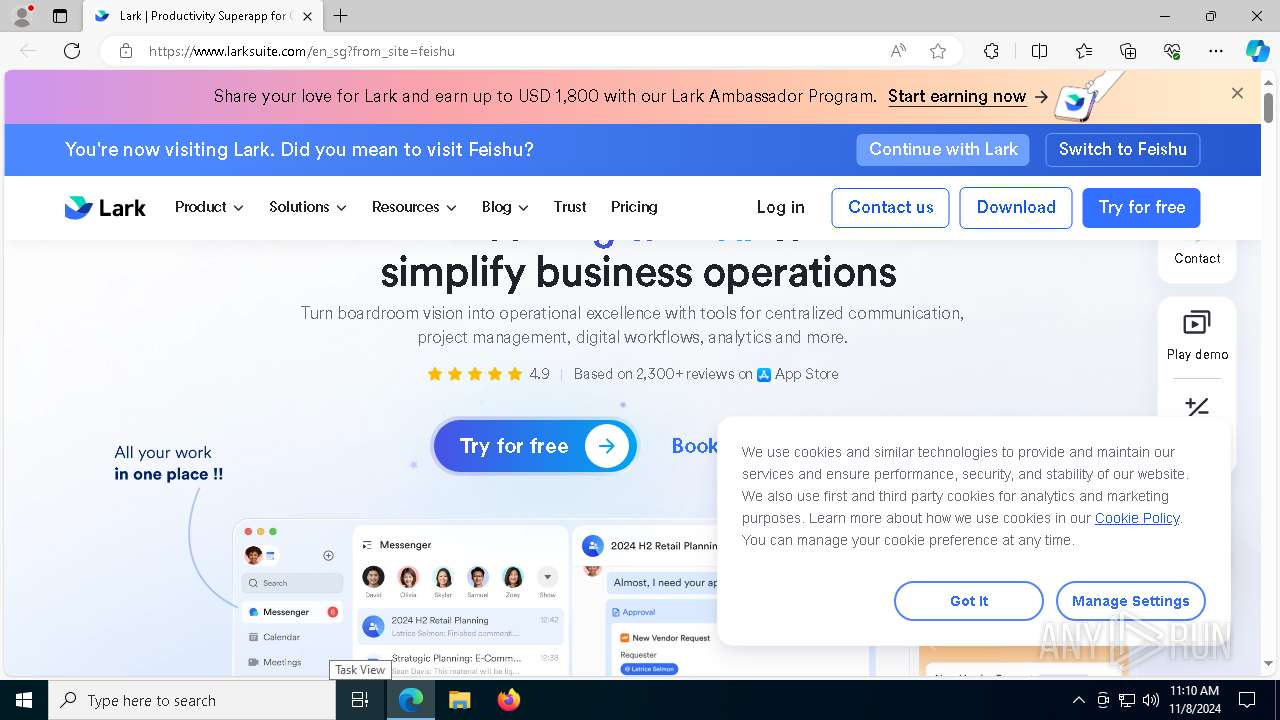Select Calendar in the demo sidebar

[x=292, y=637]
